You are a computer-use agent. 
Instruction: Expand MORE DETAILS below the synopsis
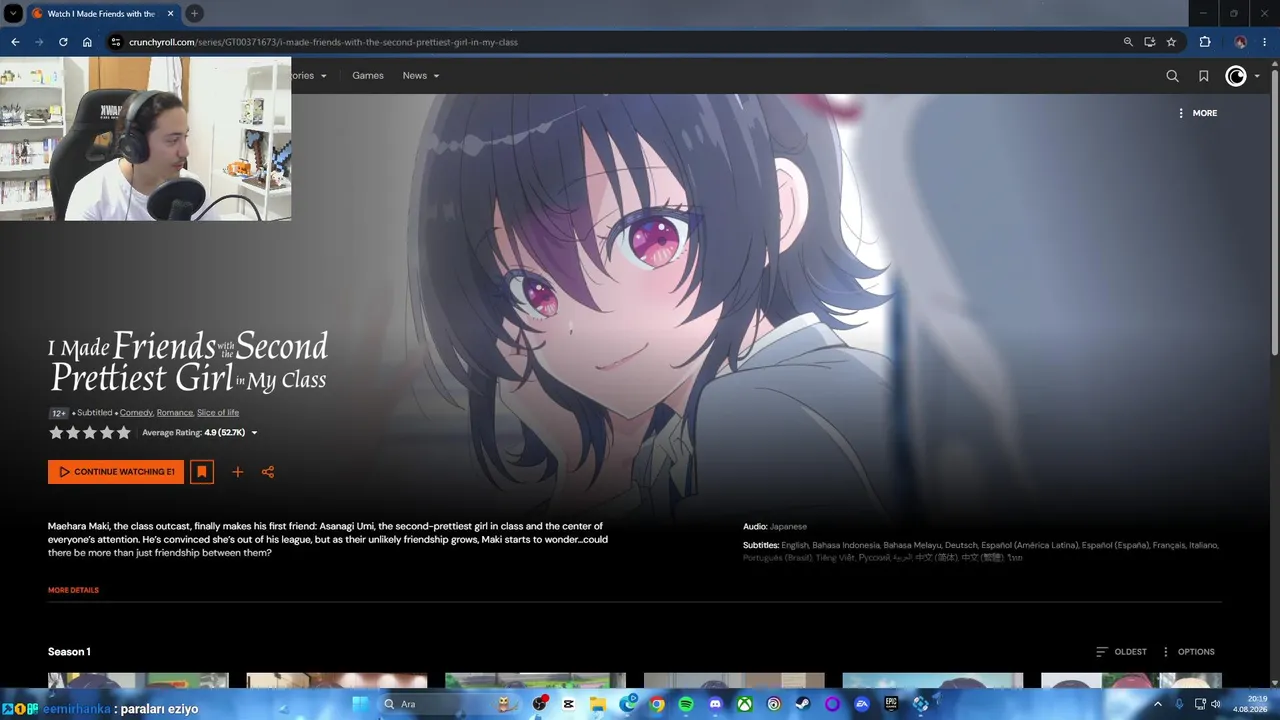coord(73,590)
